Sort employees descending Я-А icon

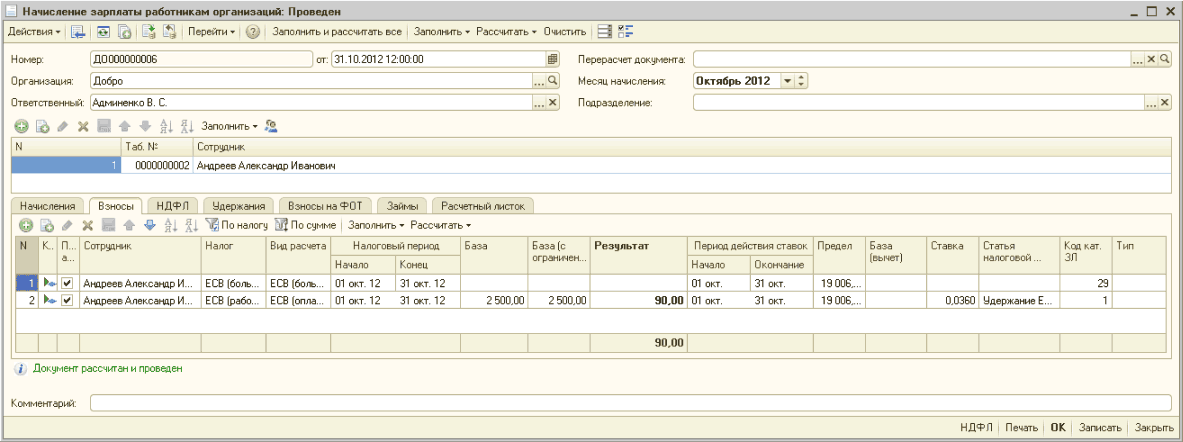[x=187, y=127]
